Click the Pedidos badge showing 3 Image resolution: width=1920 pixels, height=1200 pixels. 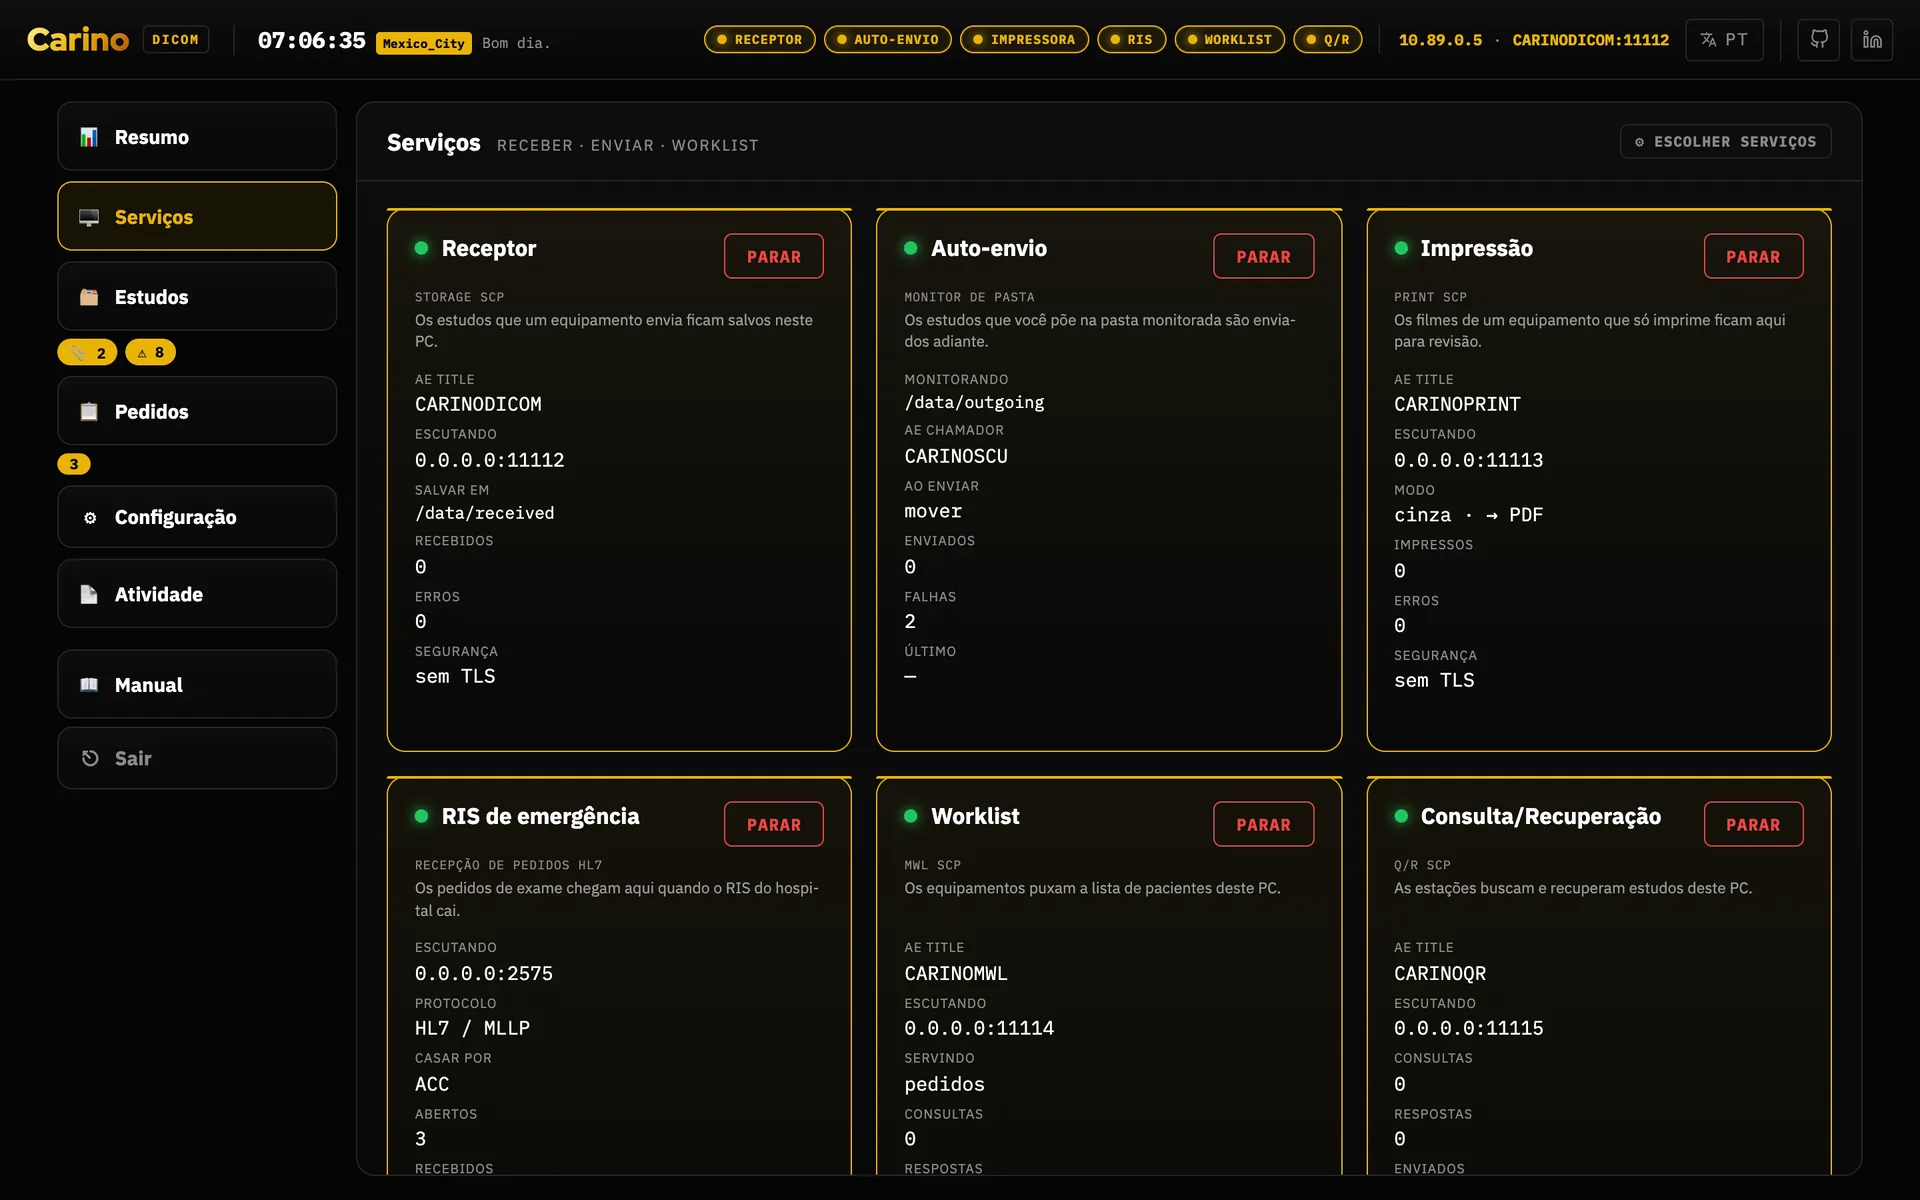tap(74, 464)
